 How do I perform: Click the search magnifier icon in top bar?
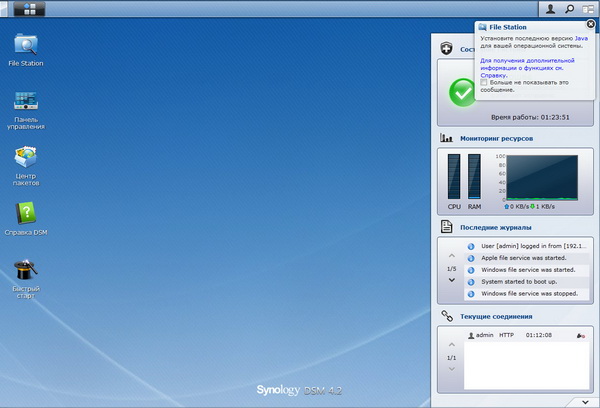click(569, 8)
